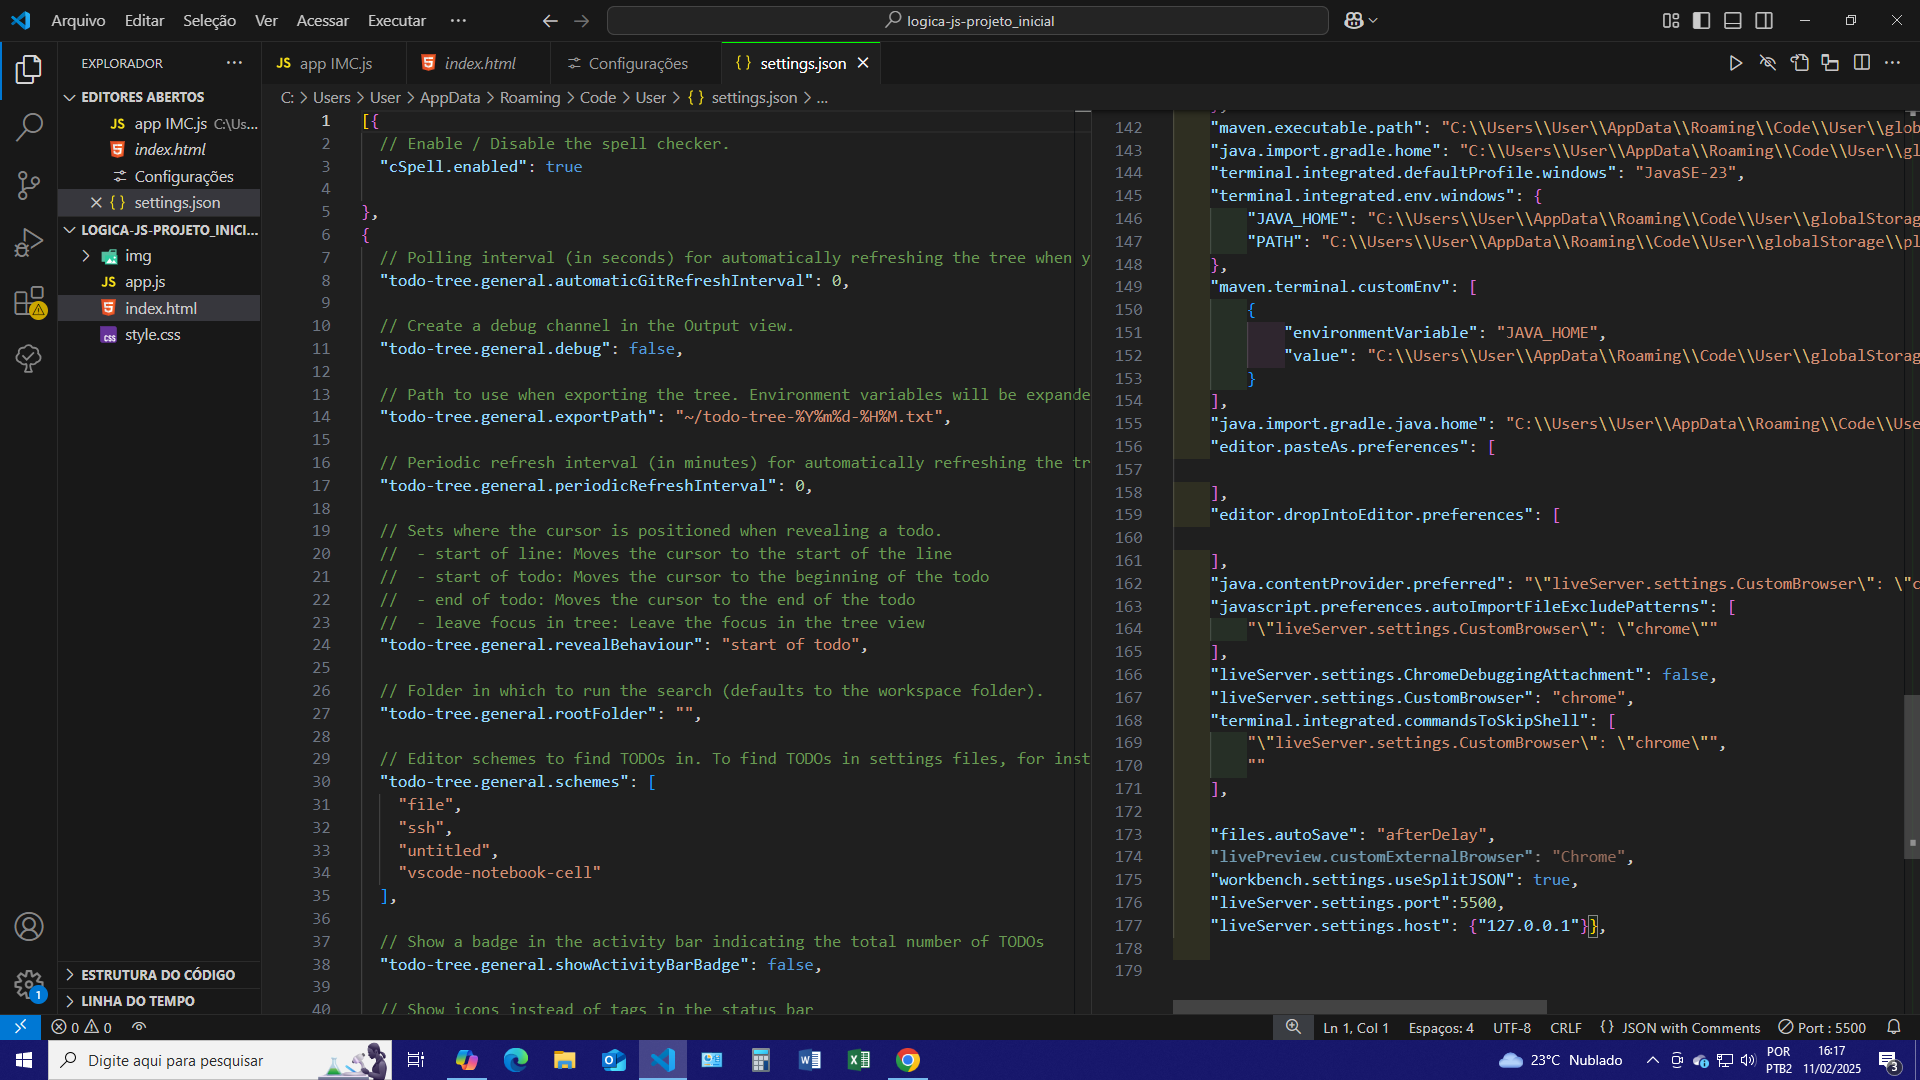
Task: Open Microsoft Edge from the taskbar
Action: 516,1060
